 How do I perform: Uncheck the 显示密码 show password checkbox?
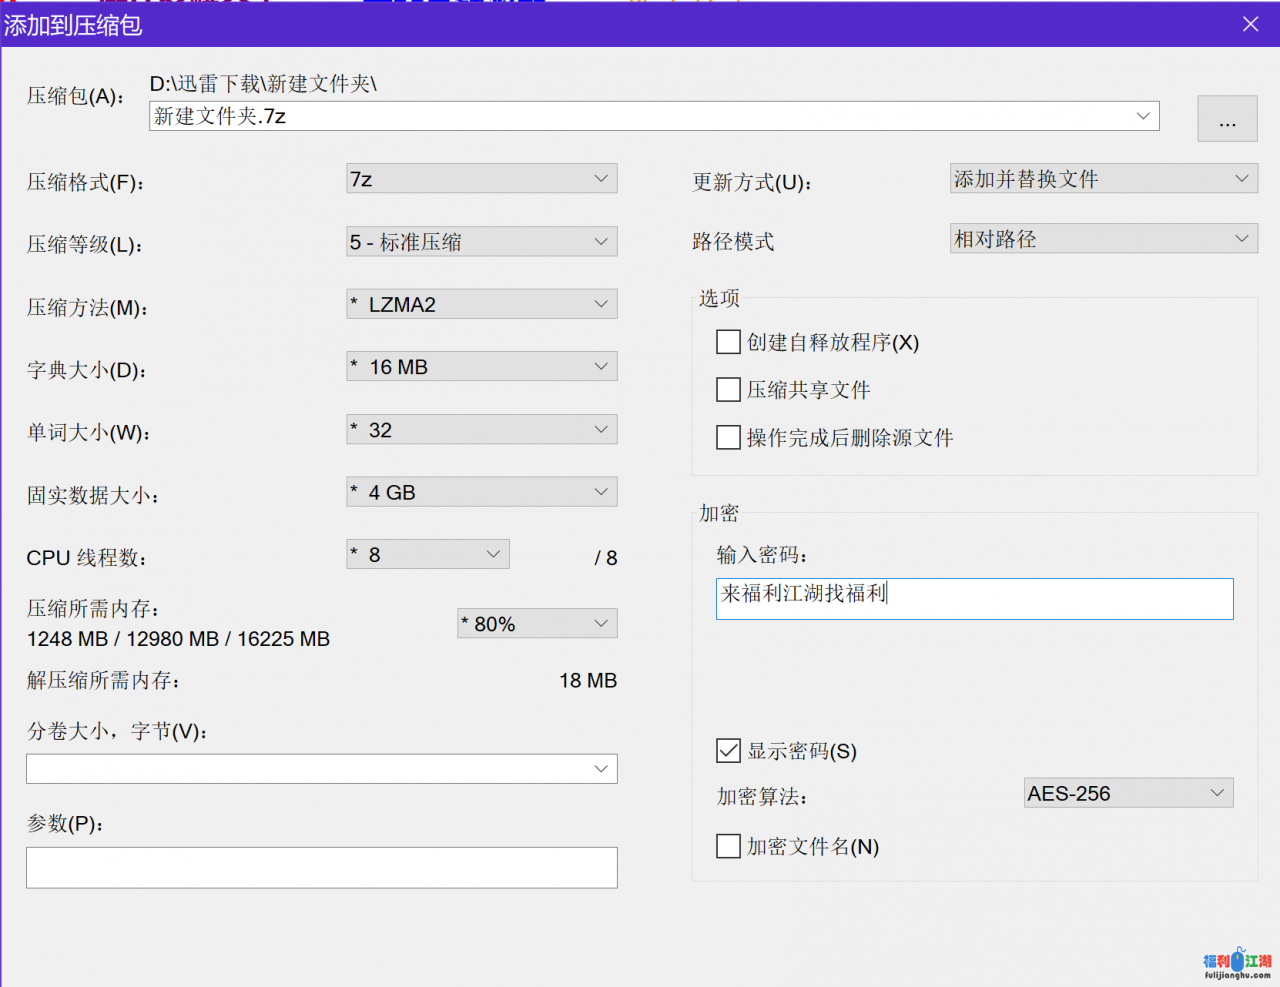729,751
